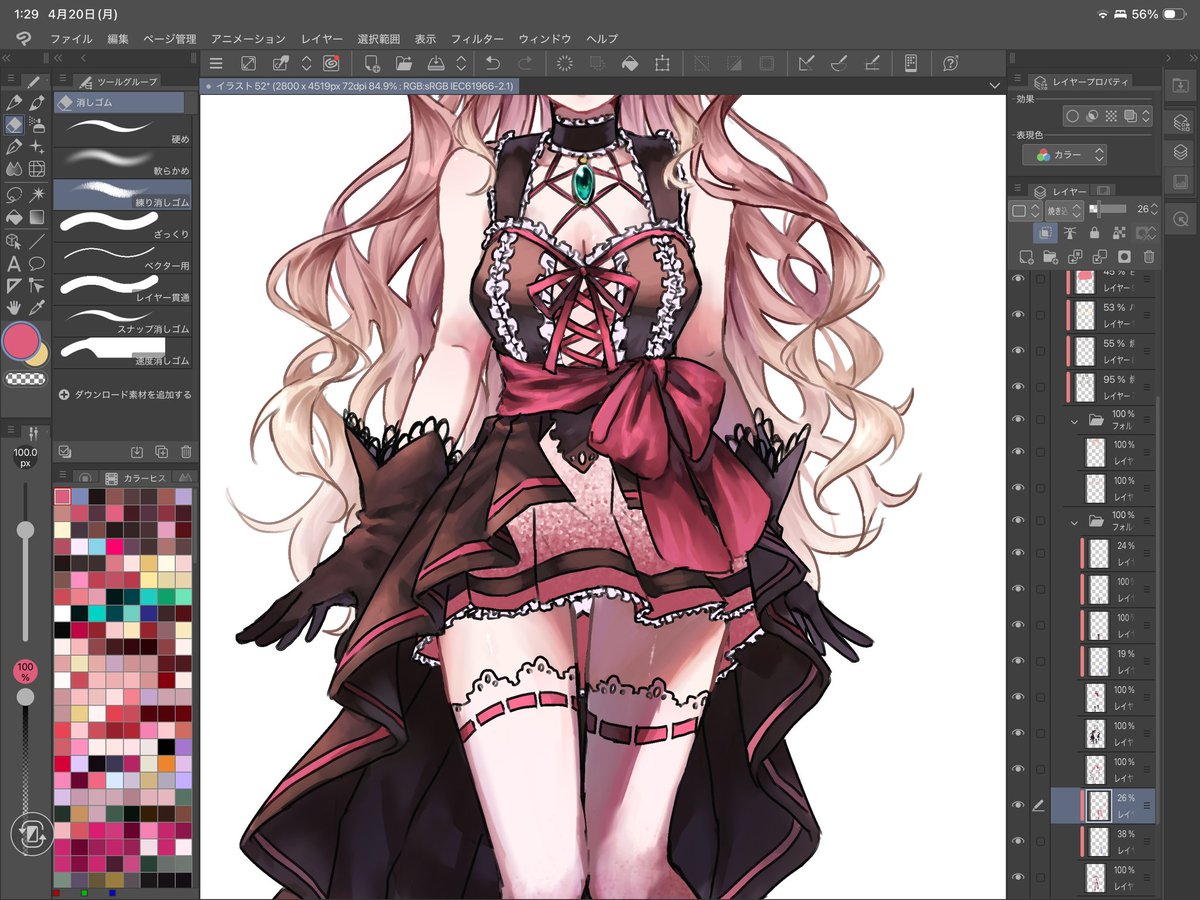Create a new layer folder
Image resolution: width=1200 pixels, height=900 pixels.
[x=1050, y=257]
